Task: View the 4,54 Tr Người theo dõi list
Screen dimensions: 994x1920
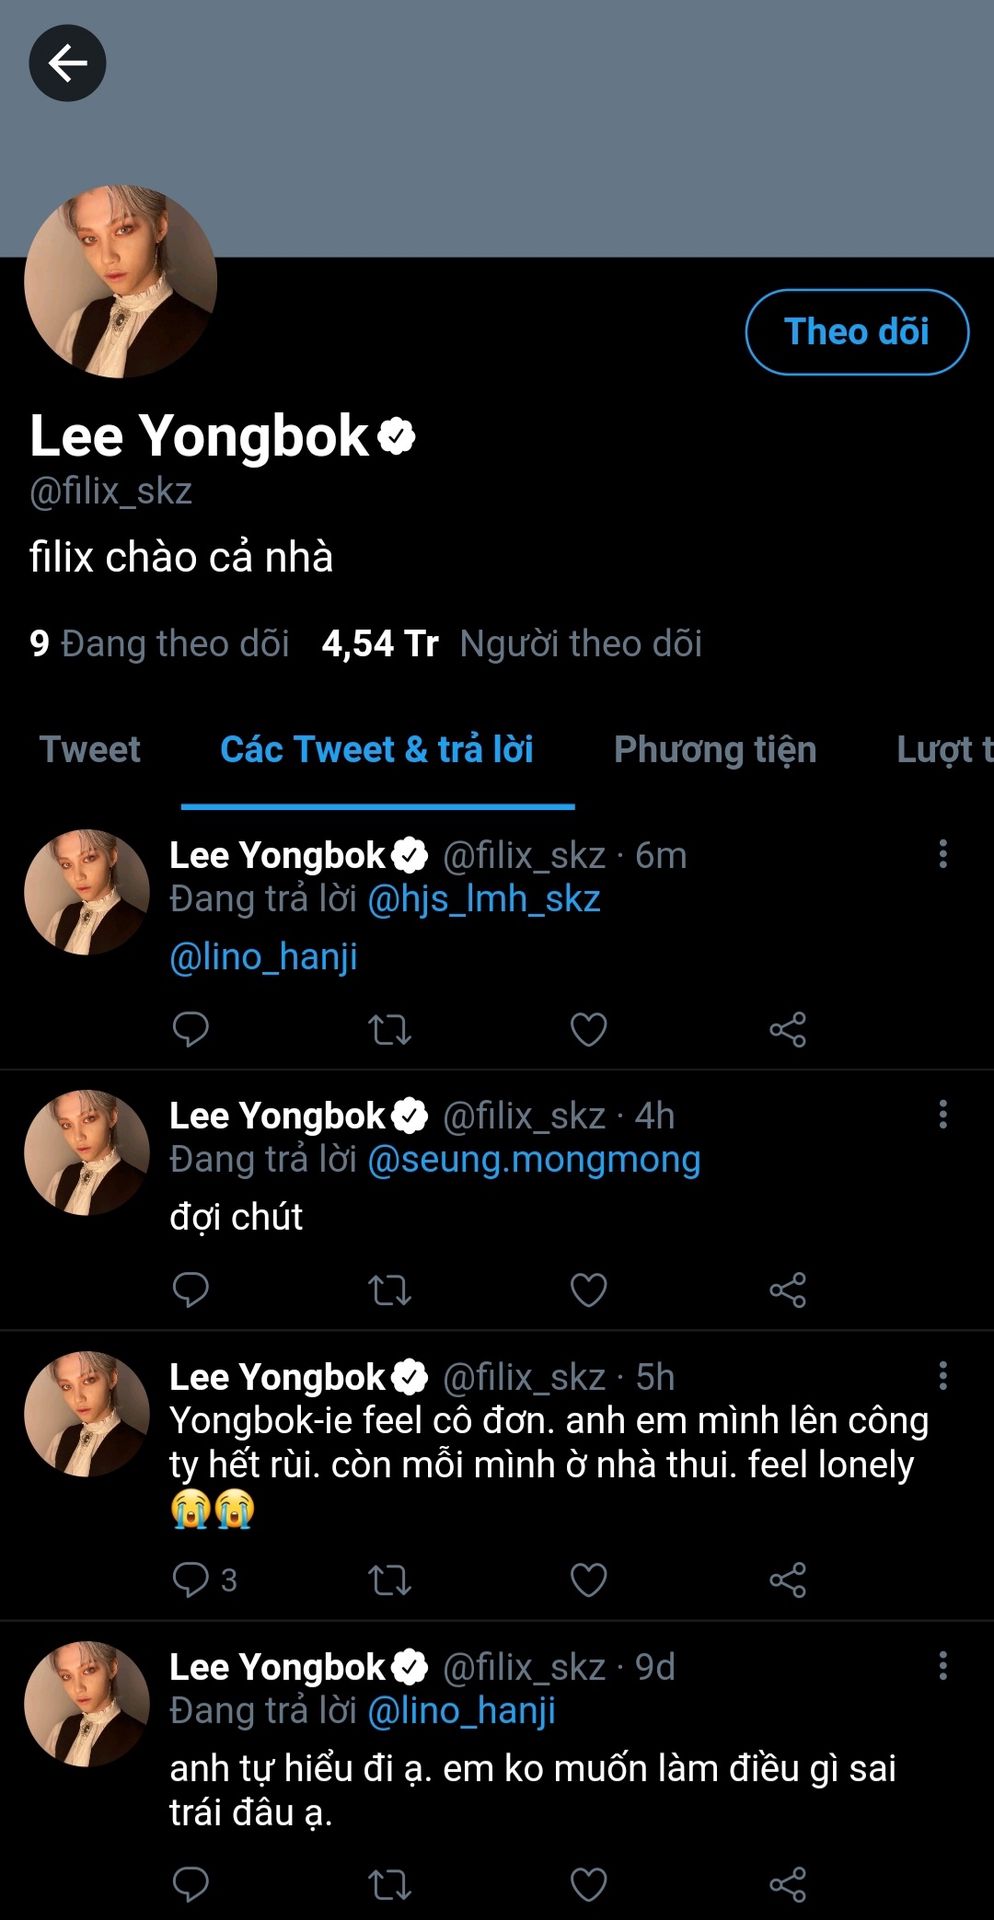Action: click(x=512, y=643)
